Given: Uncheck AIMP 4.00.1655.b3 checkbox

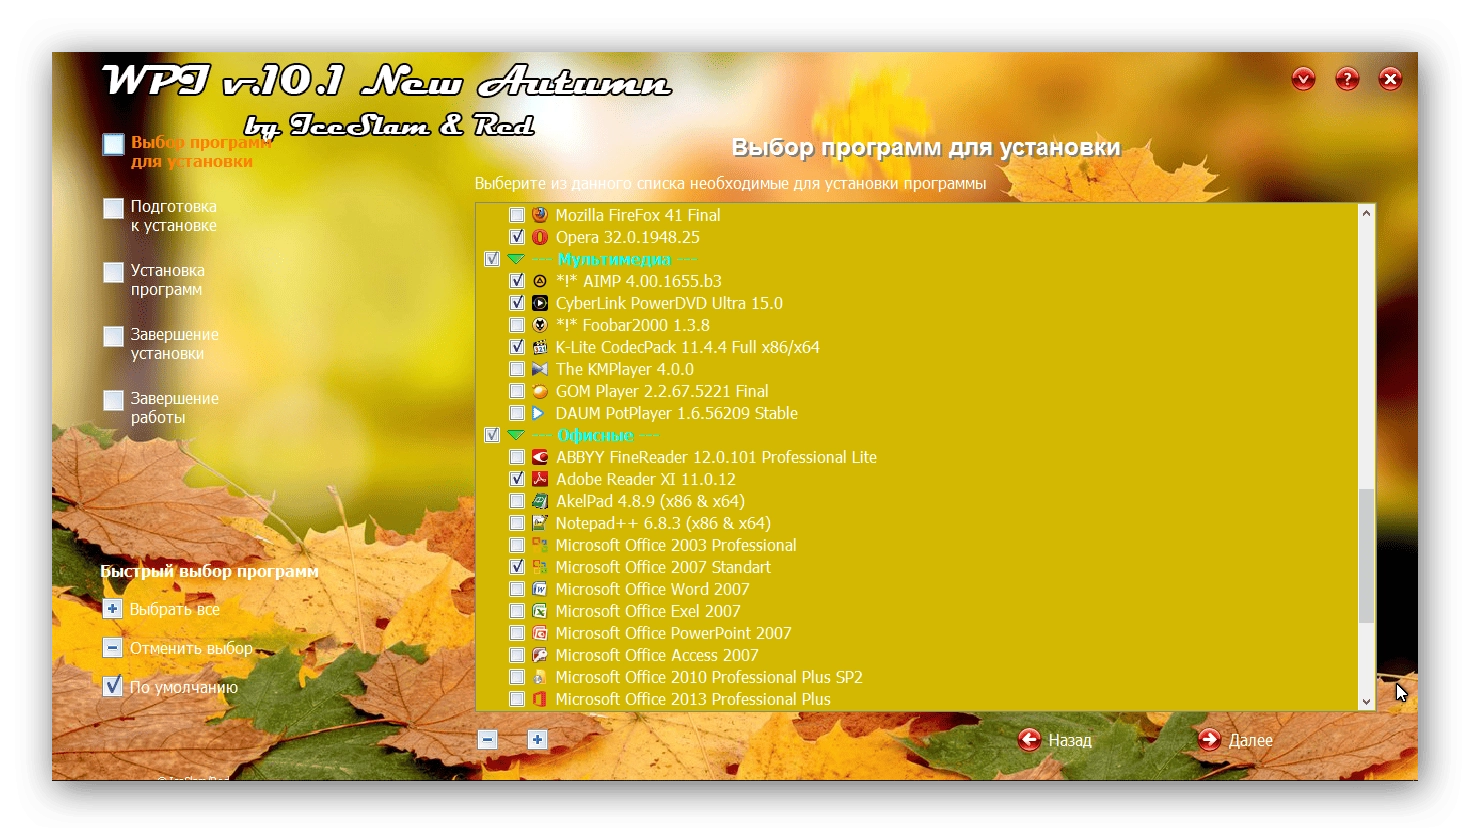Looking at the screenshot, I should tap(517, 281).
